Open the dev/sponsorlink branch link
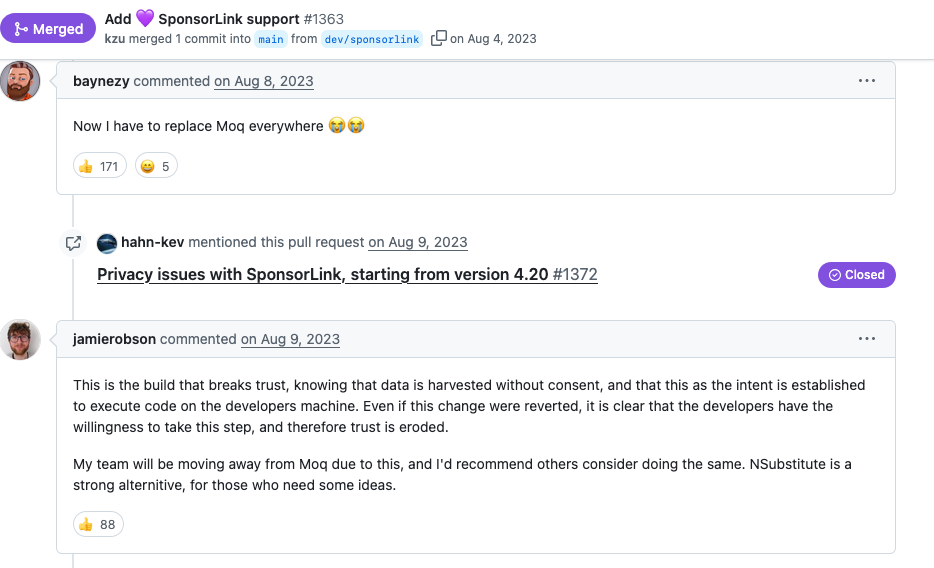The image size is (934, 568). click(372, 39)
